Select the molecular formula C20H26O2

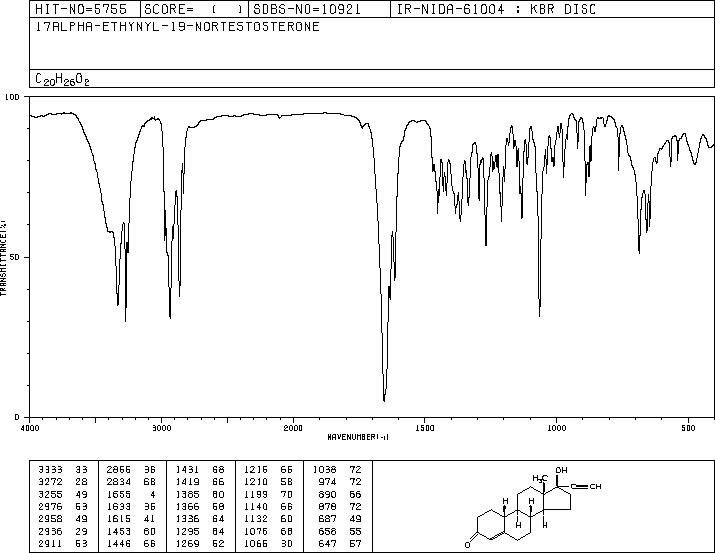[x=62, y=79]
